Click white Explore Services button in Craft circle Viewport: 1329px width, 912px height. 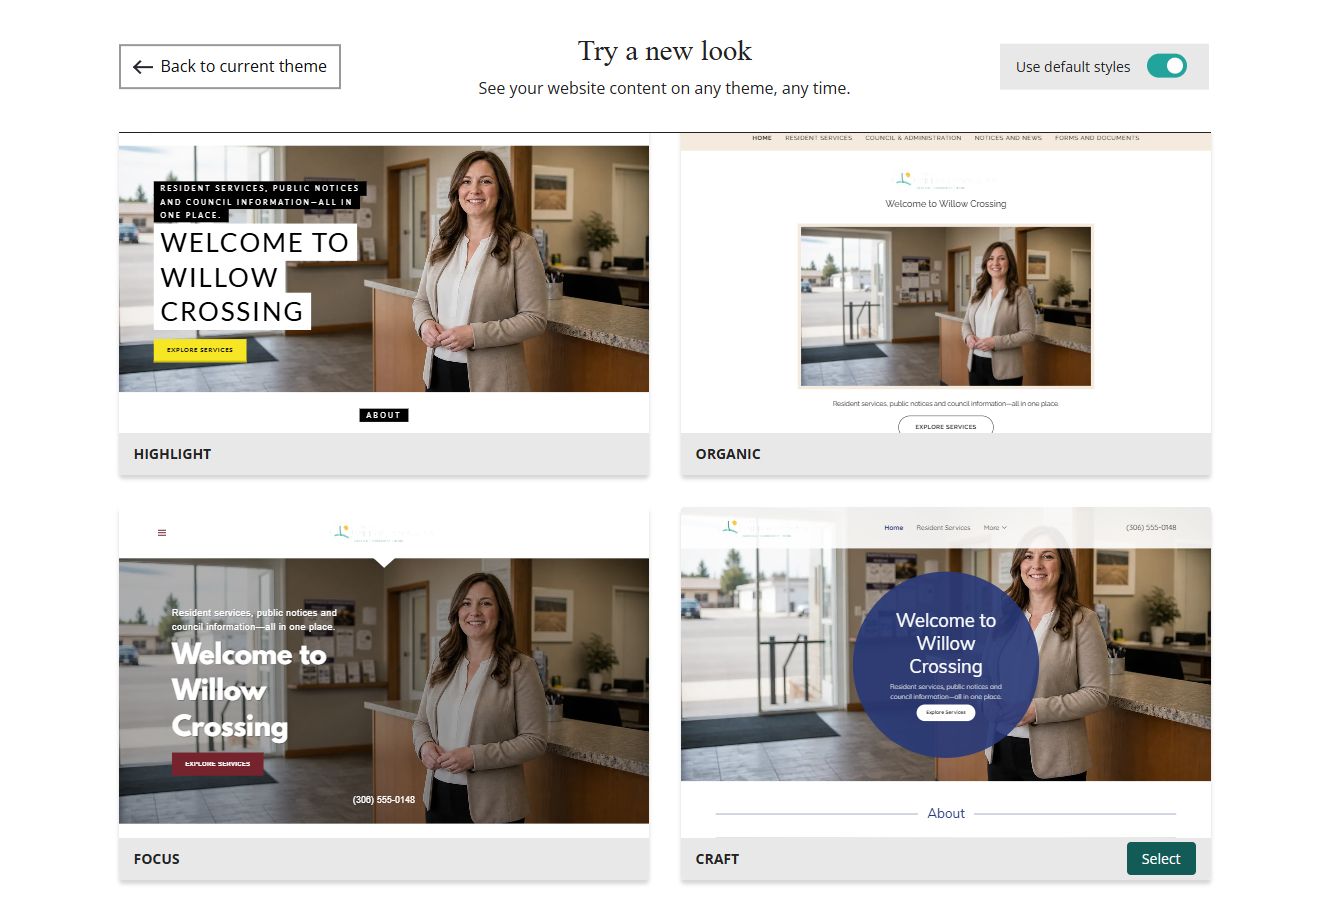click(x=946, y=712)
